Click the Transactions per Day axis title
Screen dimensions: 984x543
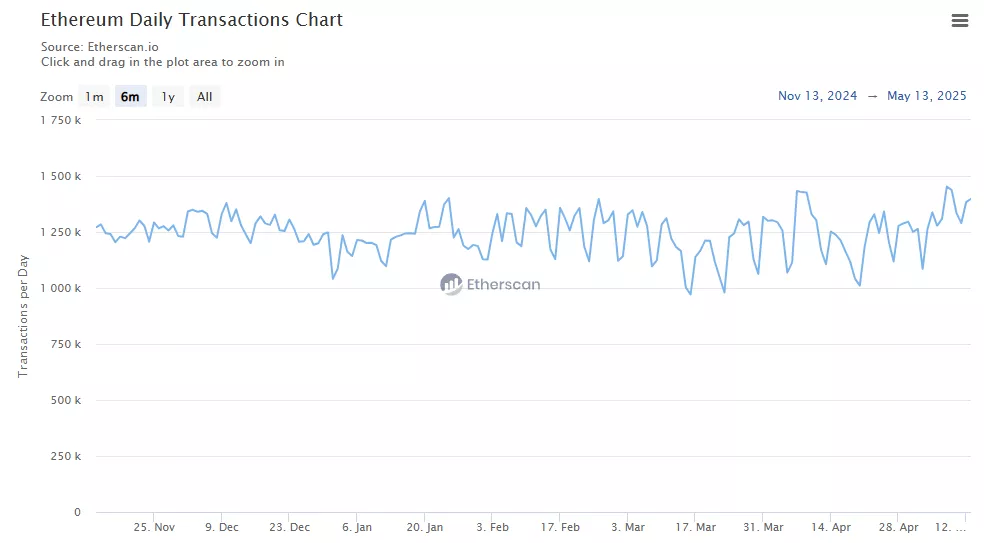click(22, 317)
